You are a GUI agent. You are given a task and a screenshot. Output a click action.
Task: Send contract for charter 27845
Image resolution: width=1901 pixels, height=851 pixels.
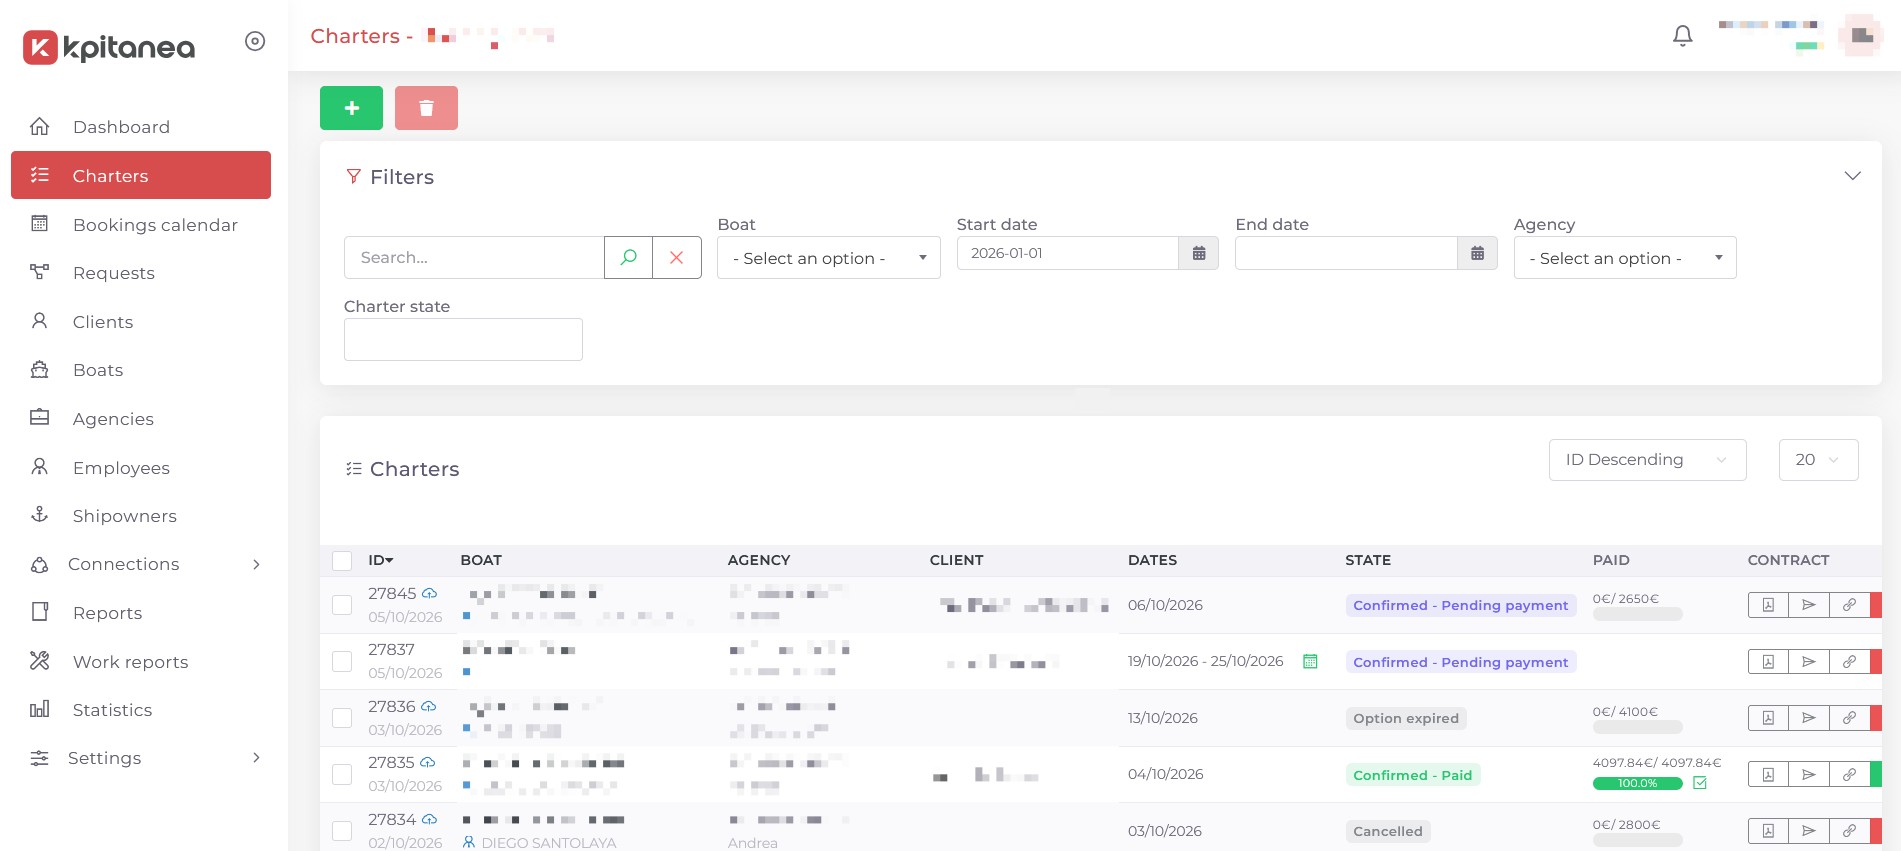click(1809, 605)
